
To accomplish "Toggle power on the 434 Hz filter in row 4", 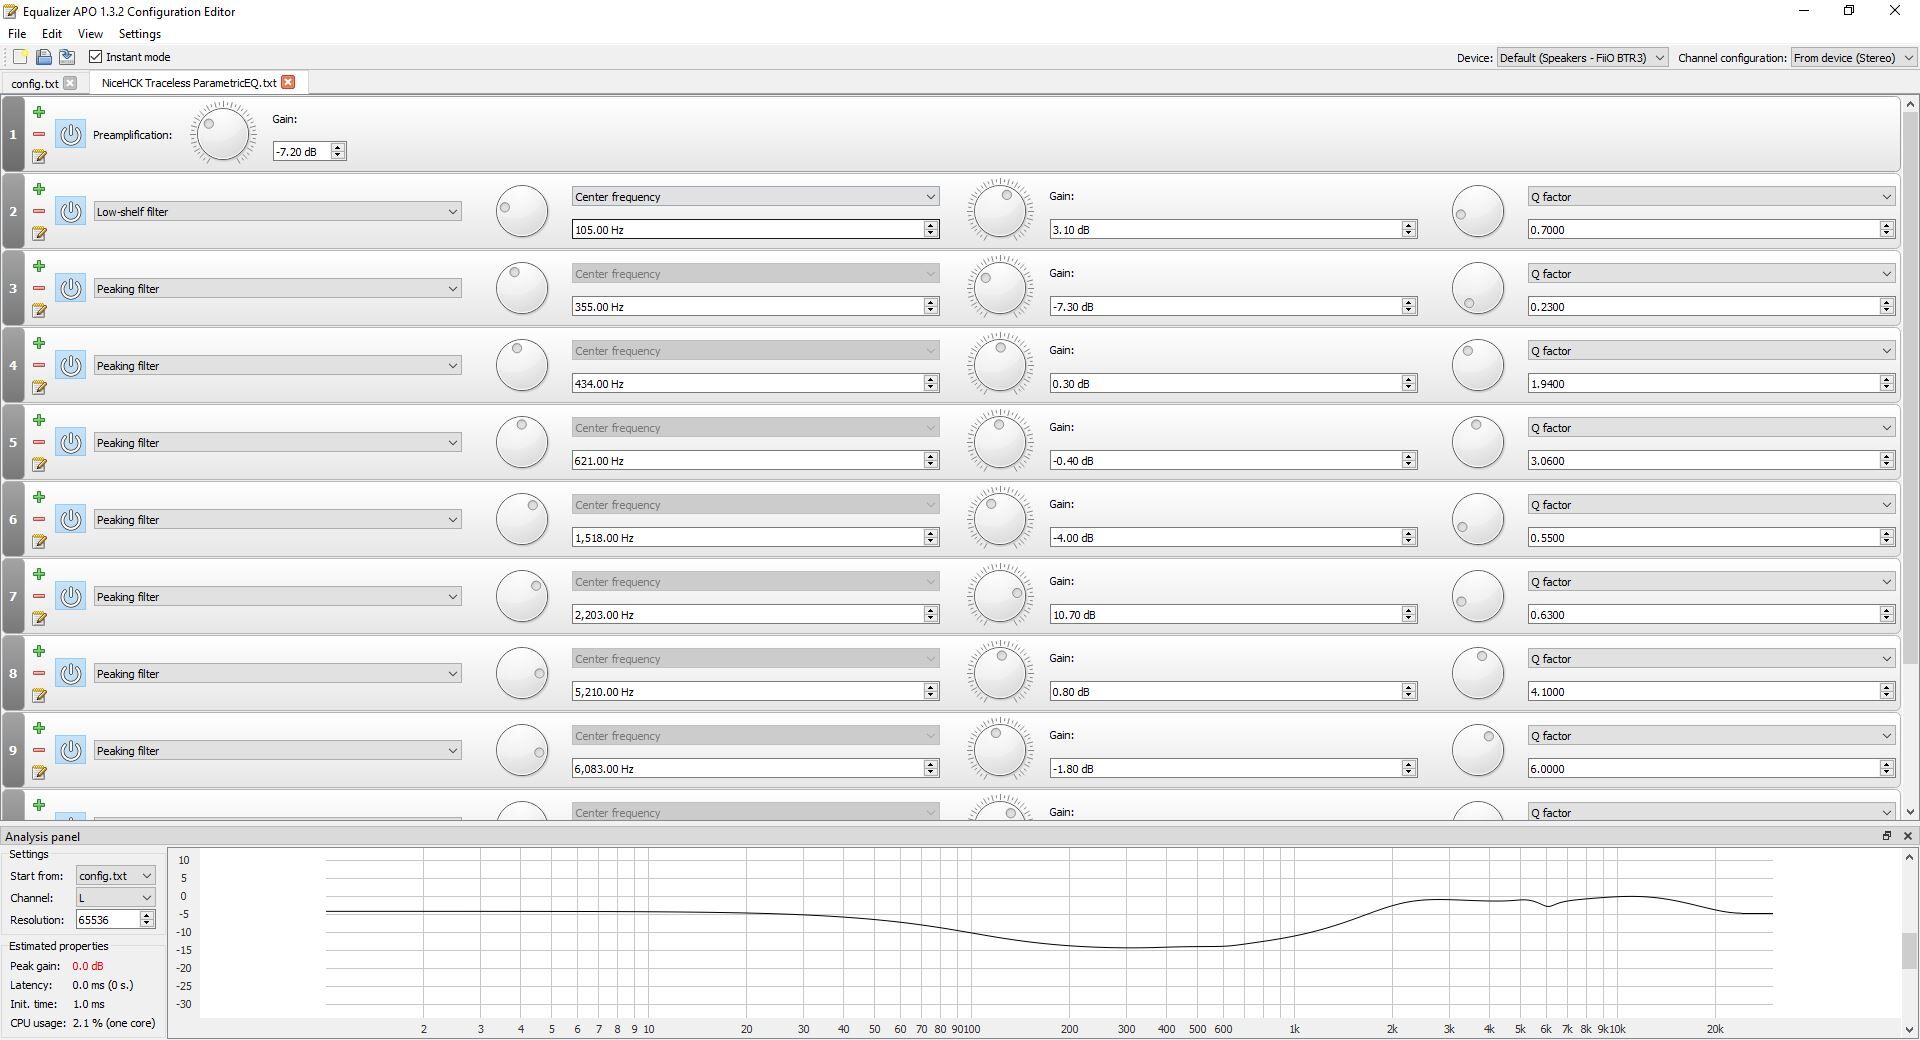I will [70, 365].
